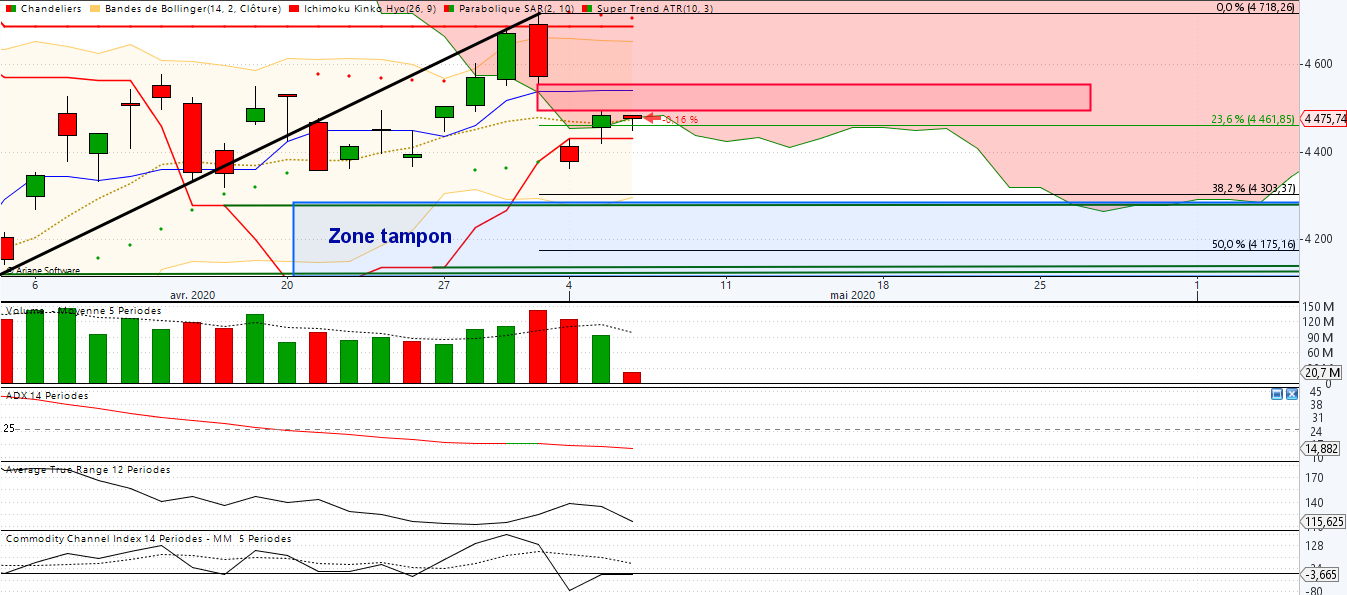Click date label 20 on the time axis
Image resolution: width=1347 pixels, height=595 pixels.
click(x=287, y=285)
